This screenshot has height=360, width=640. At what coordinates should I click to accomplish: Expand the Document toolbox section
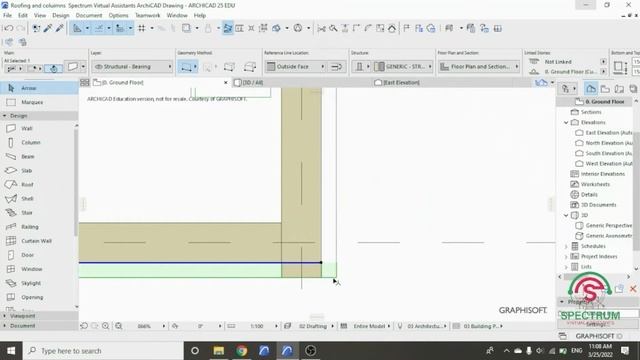coord(4,326)
